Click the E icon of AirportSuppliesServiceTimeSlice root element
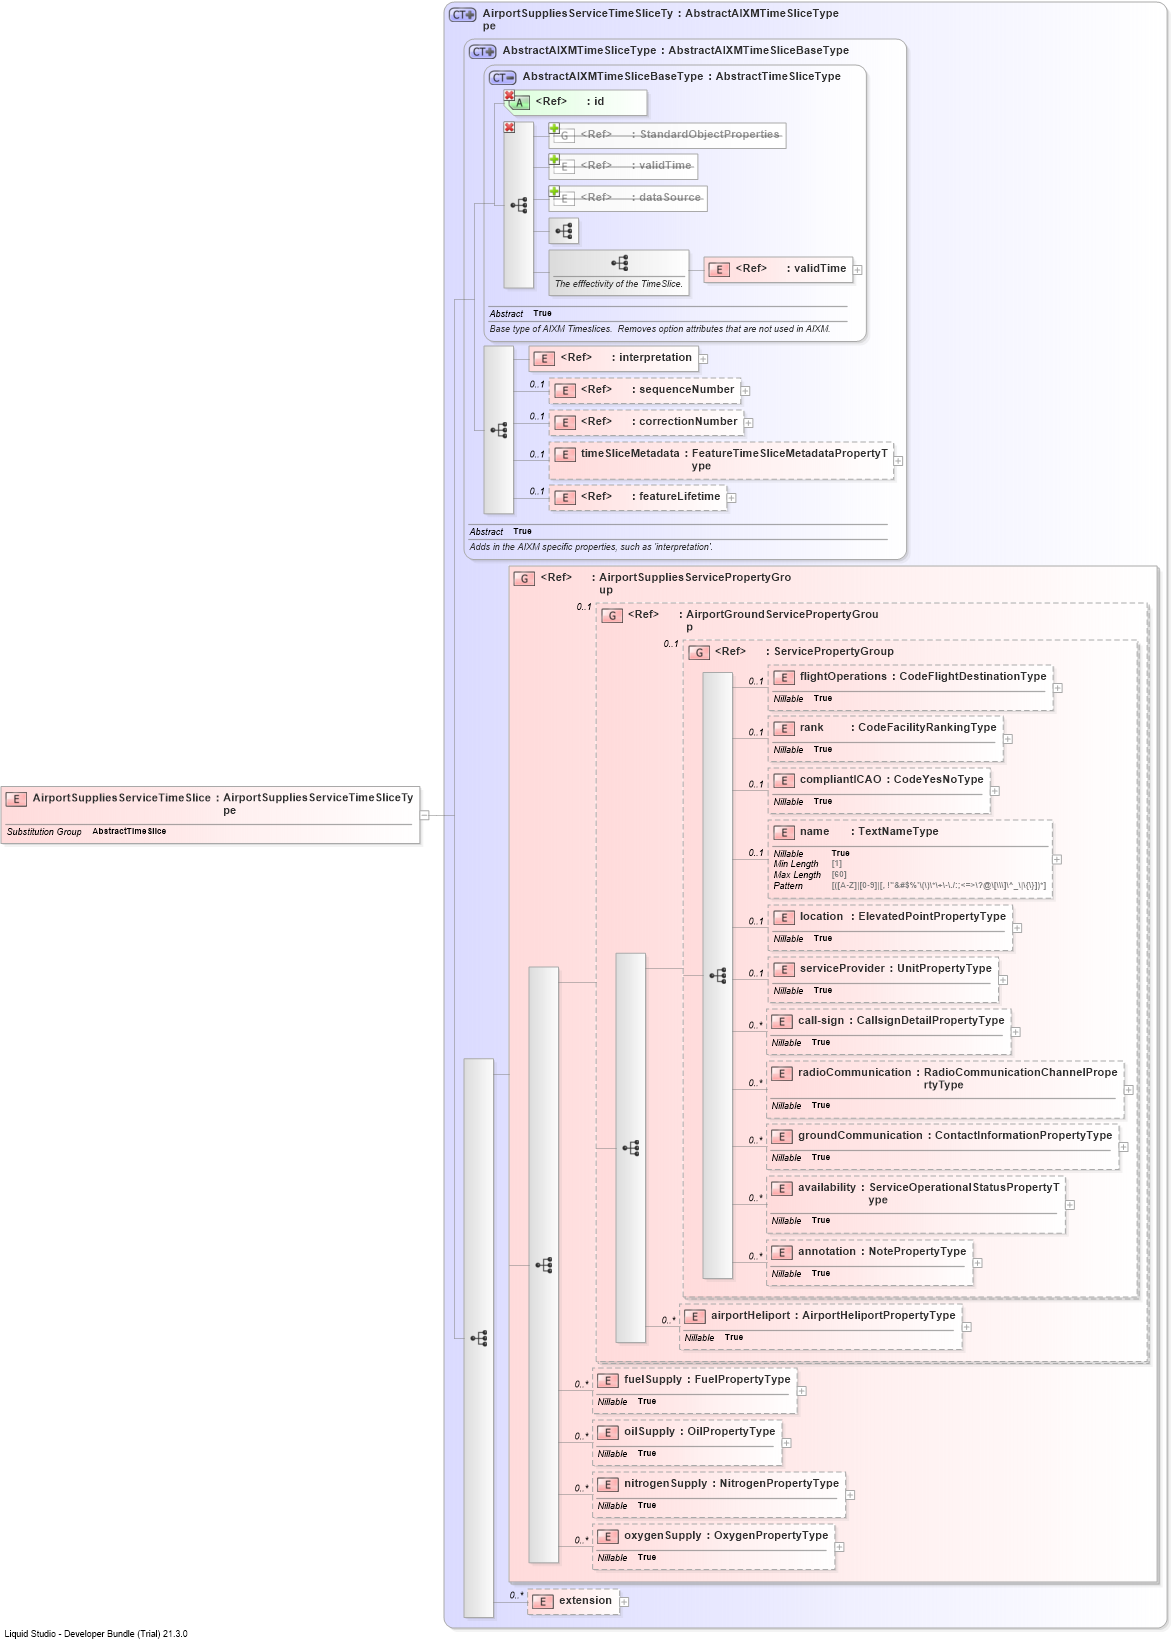 [x=16, y=799]
